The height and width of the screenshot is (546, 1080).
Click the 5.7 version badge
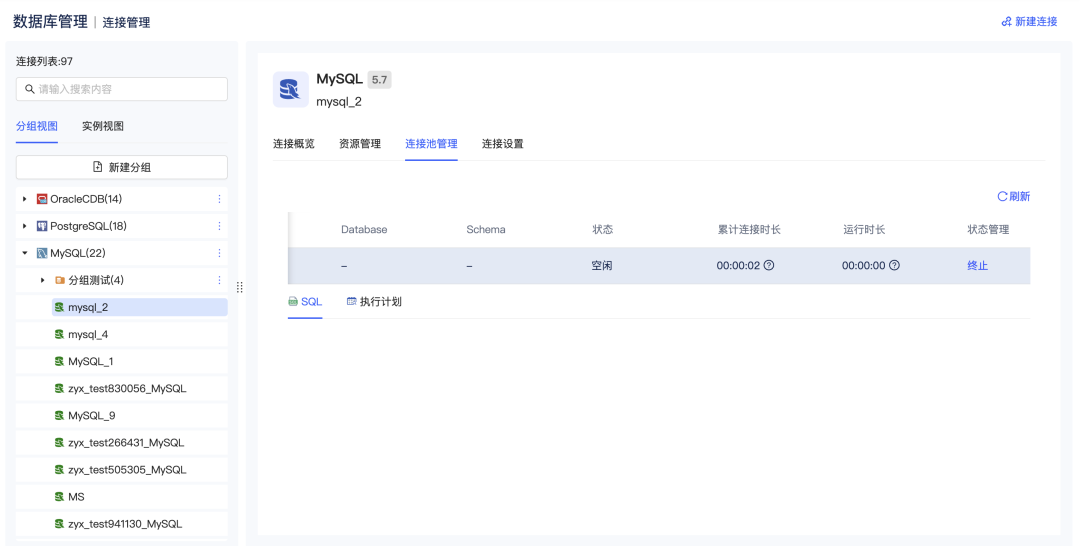[380, 80]
